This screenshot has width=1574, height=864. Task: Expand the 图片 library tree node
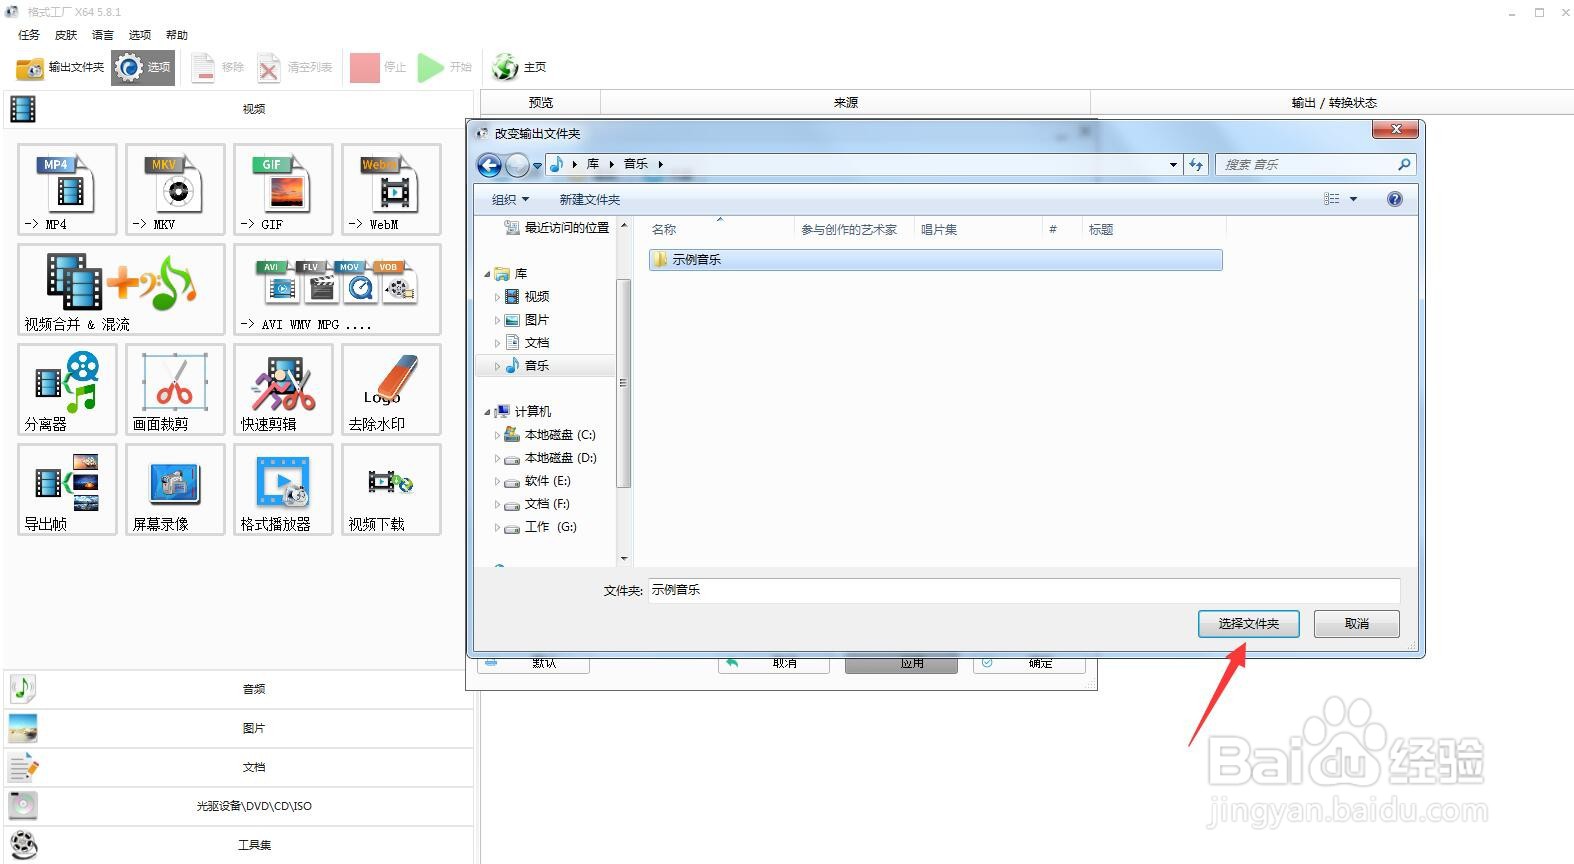497,320
